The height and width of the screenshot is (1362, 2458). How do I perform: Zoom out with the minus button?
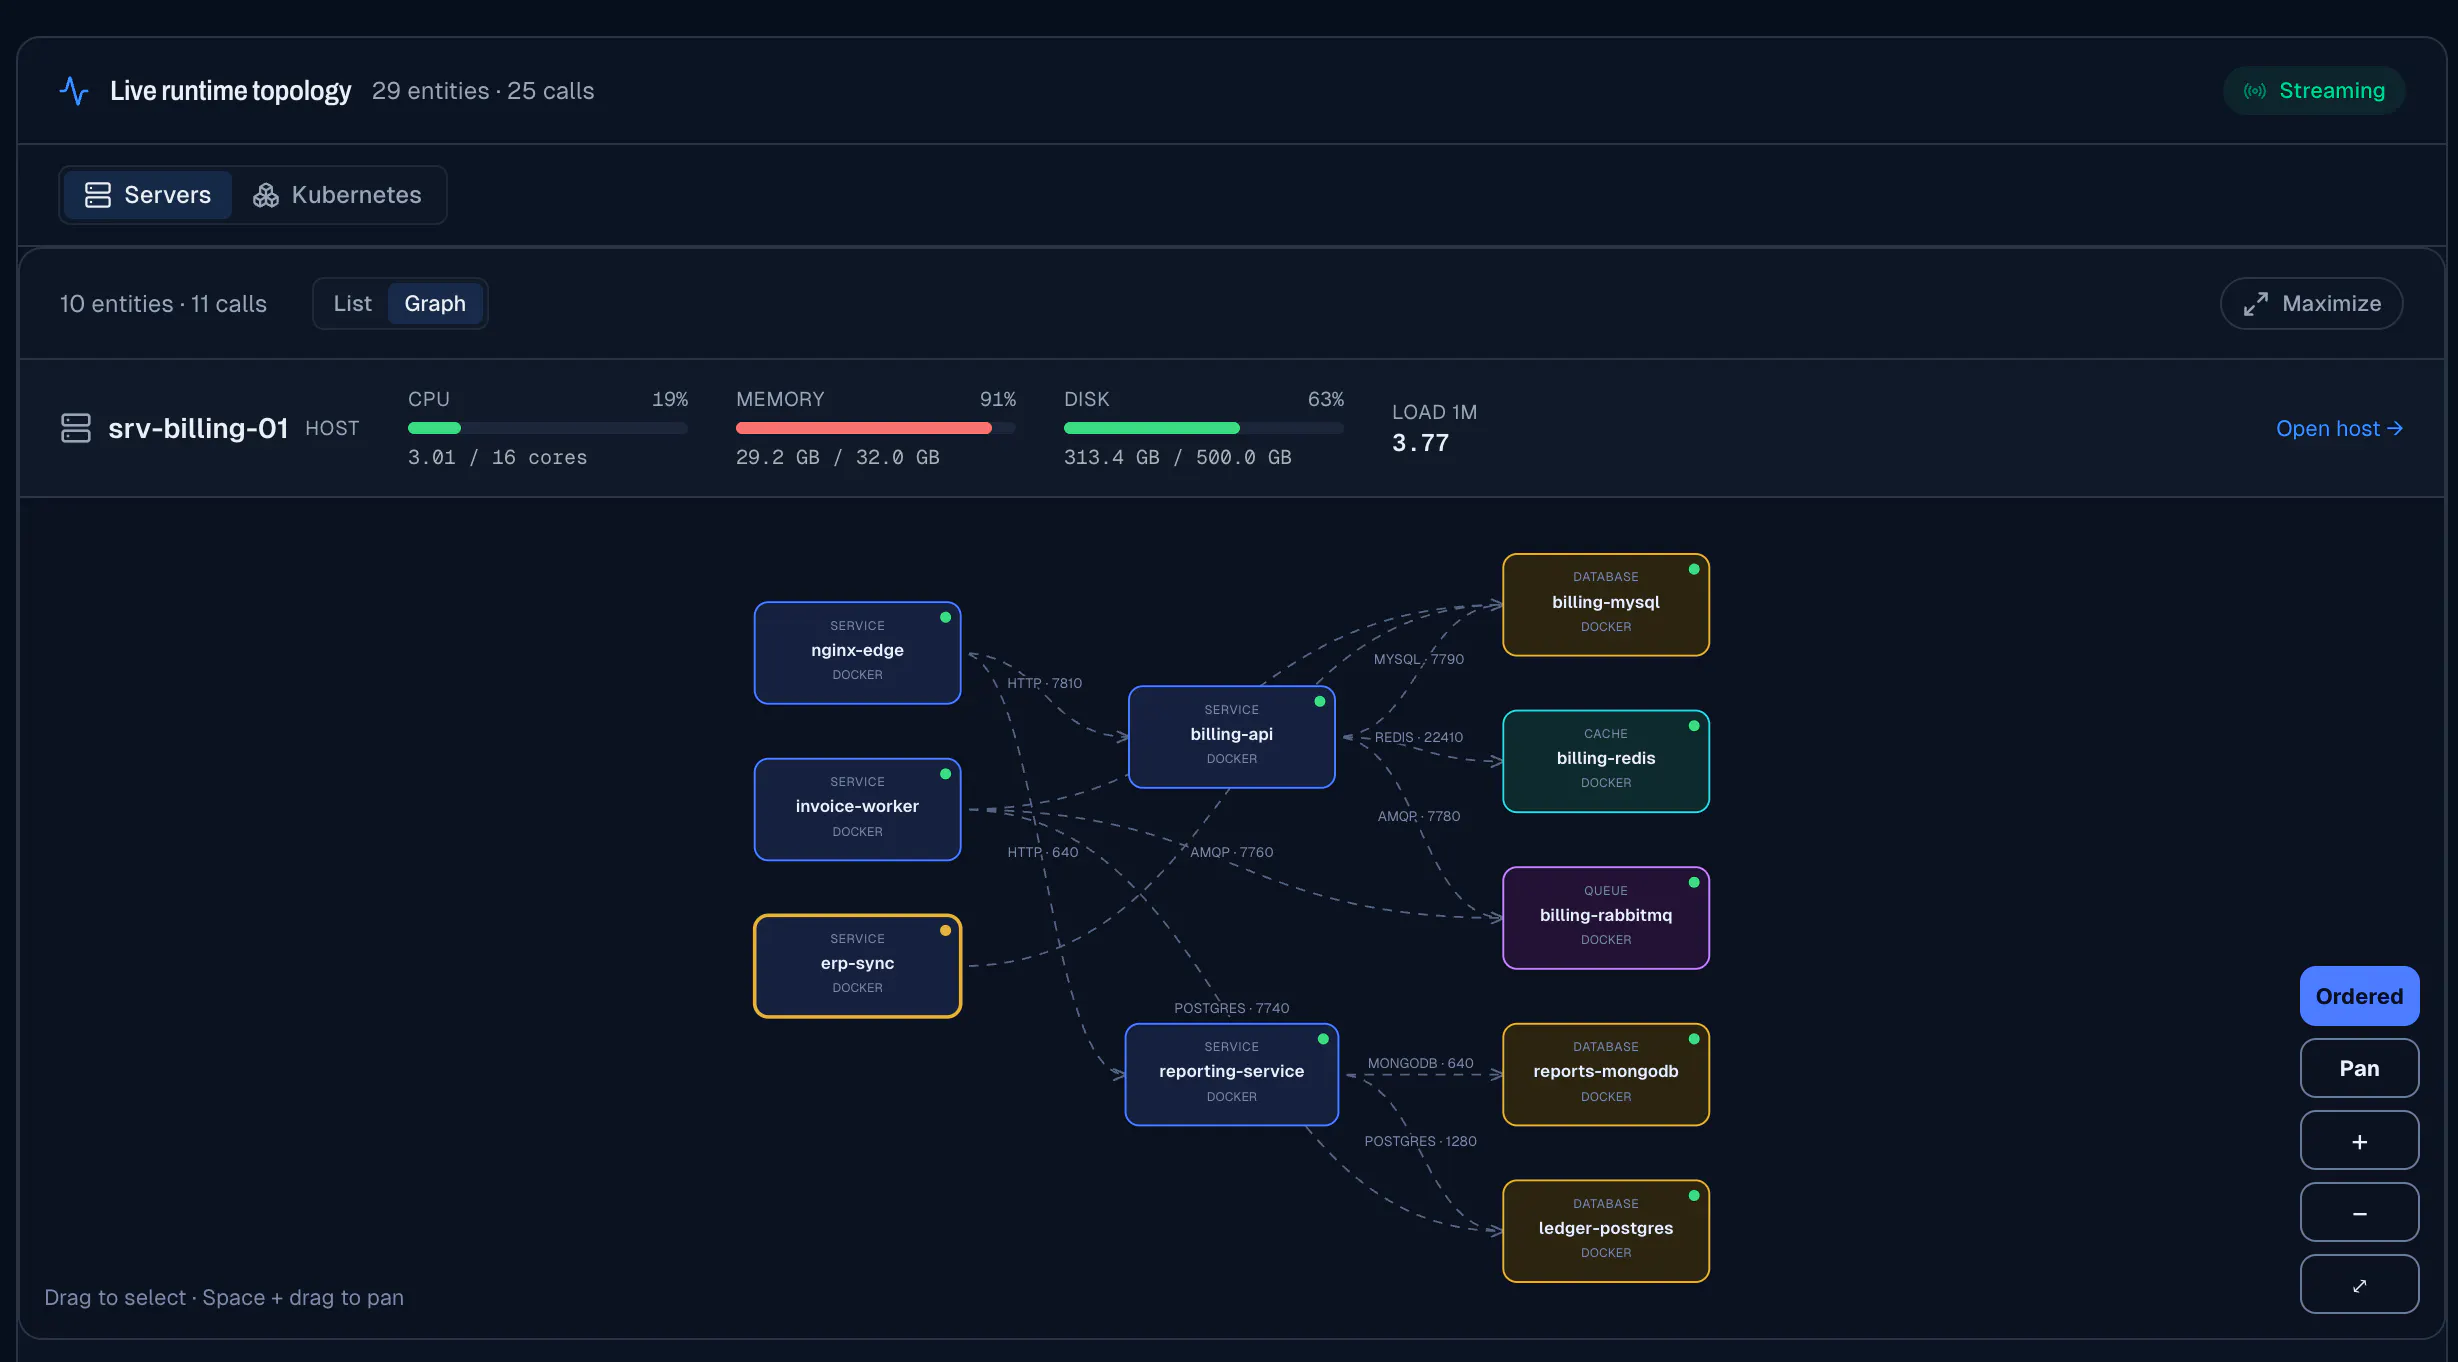click(x=2359, y=1213)
